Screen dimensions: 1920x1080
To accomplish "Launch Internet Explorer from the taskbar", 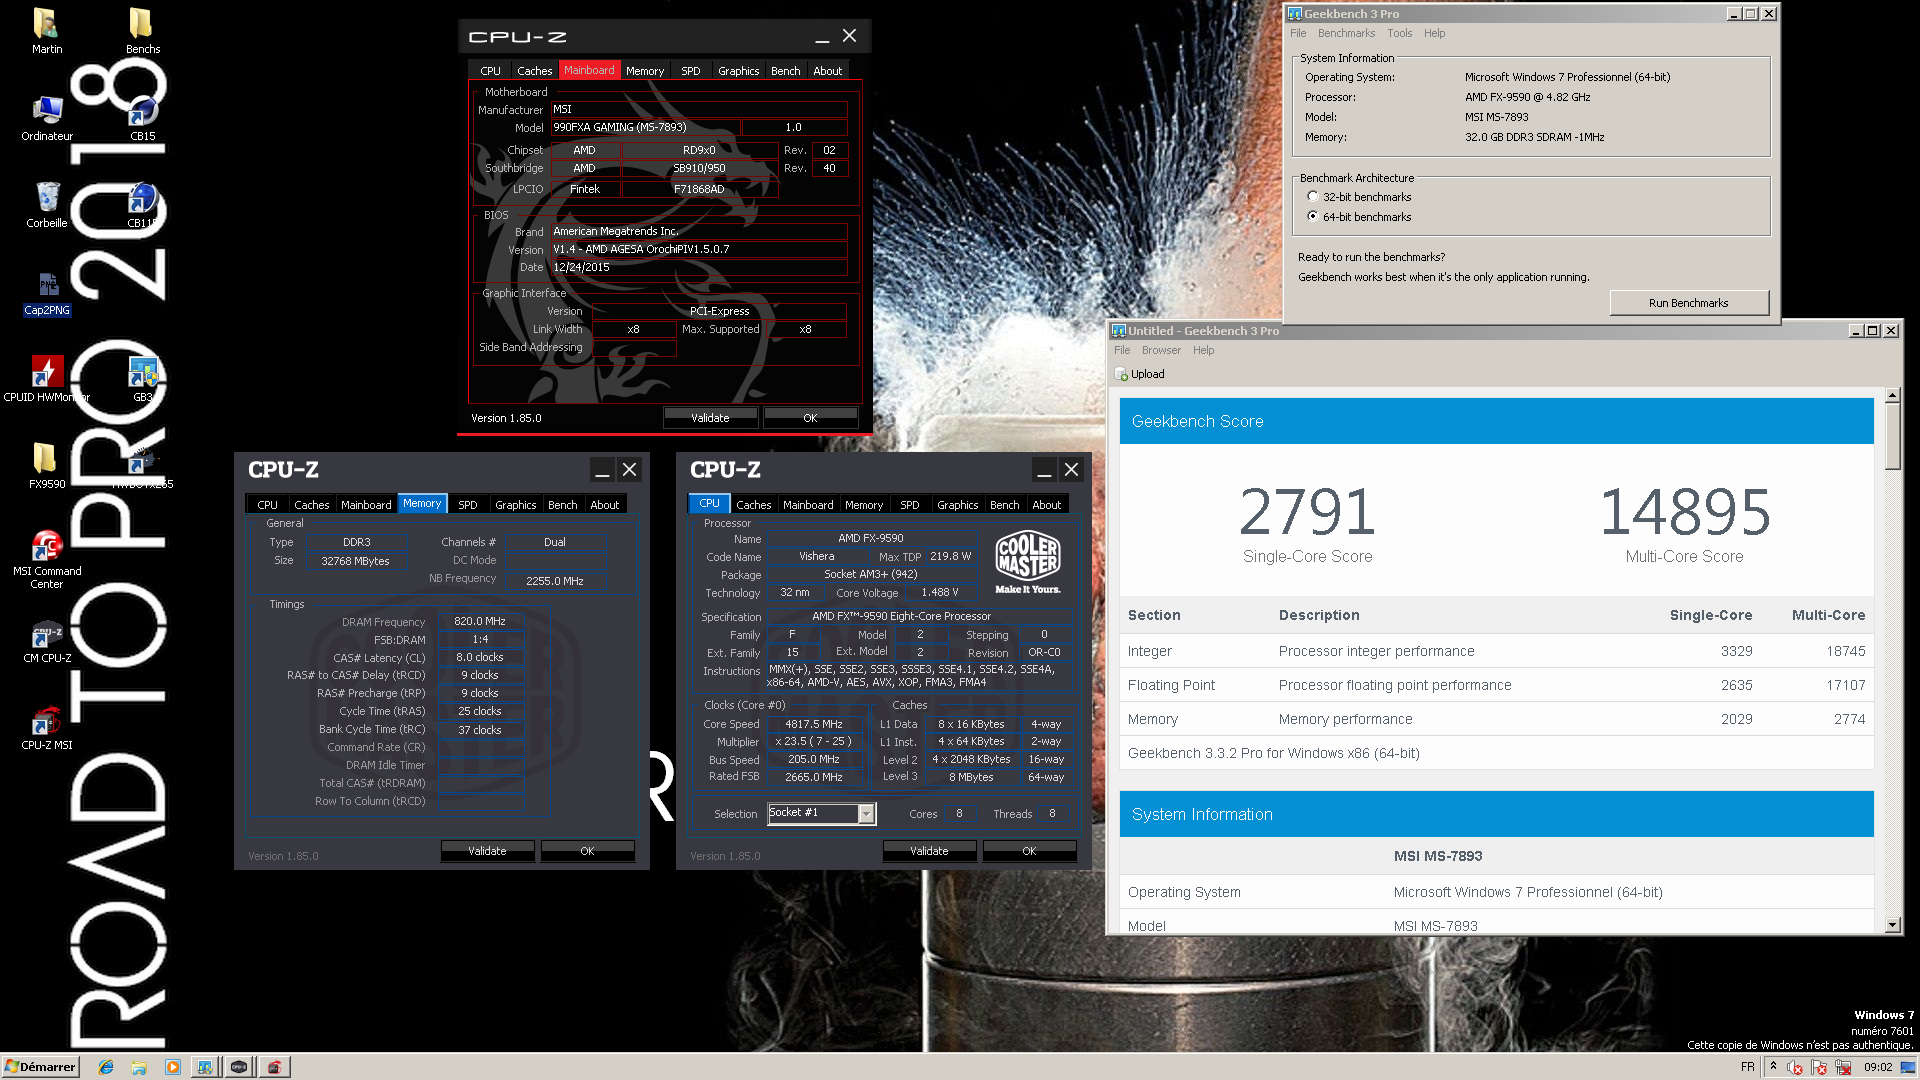I will click(106, 1067).
